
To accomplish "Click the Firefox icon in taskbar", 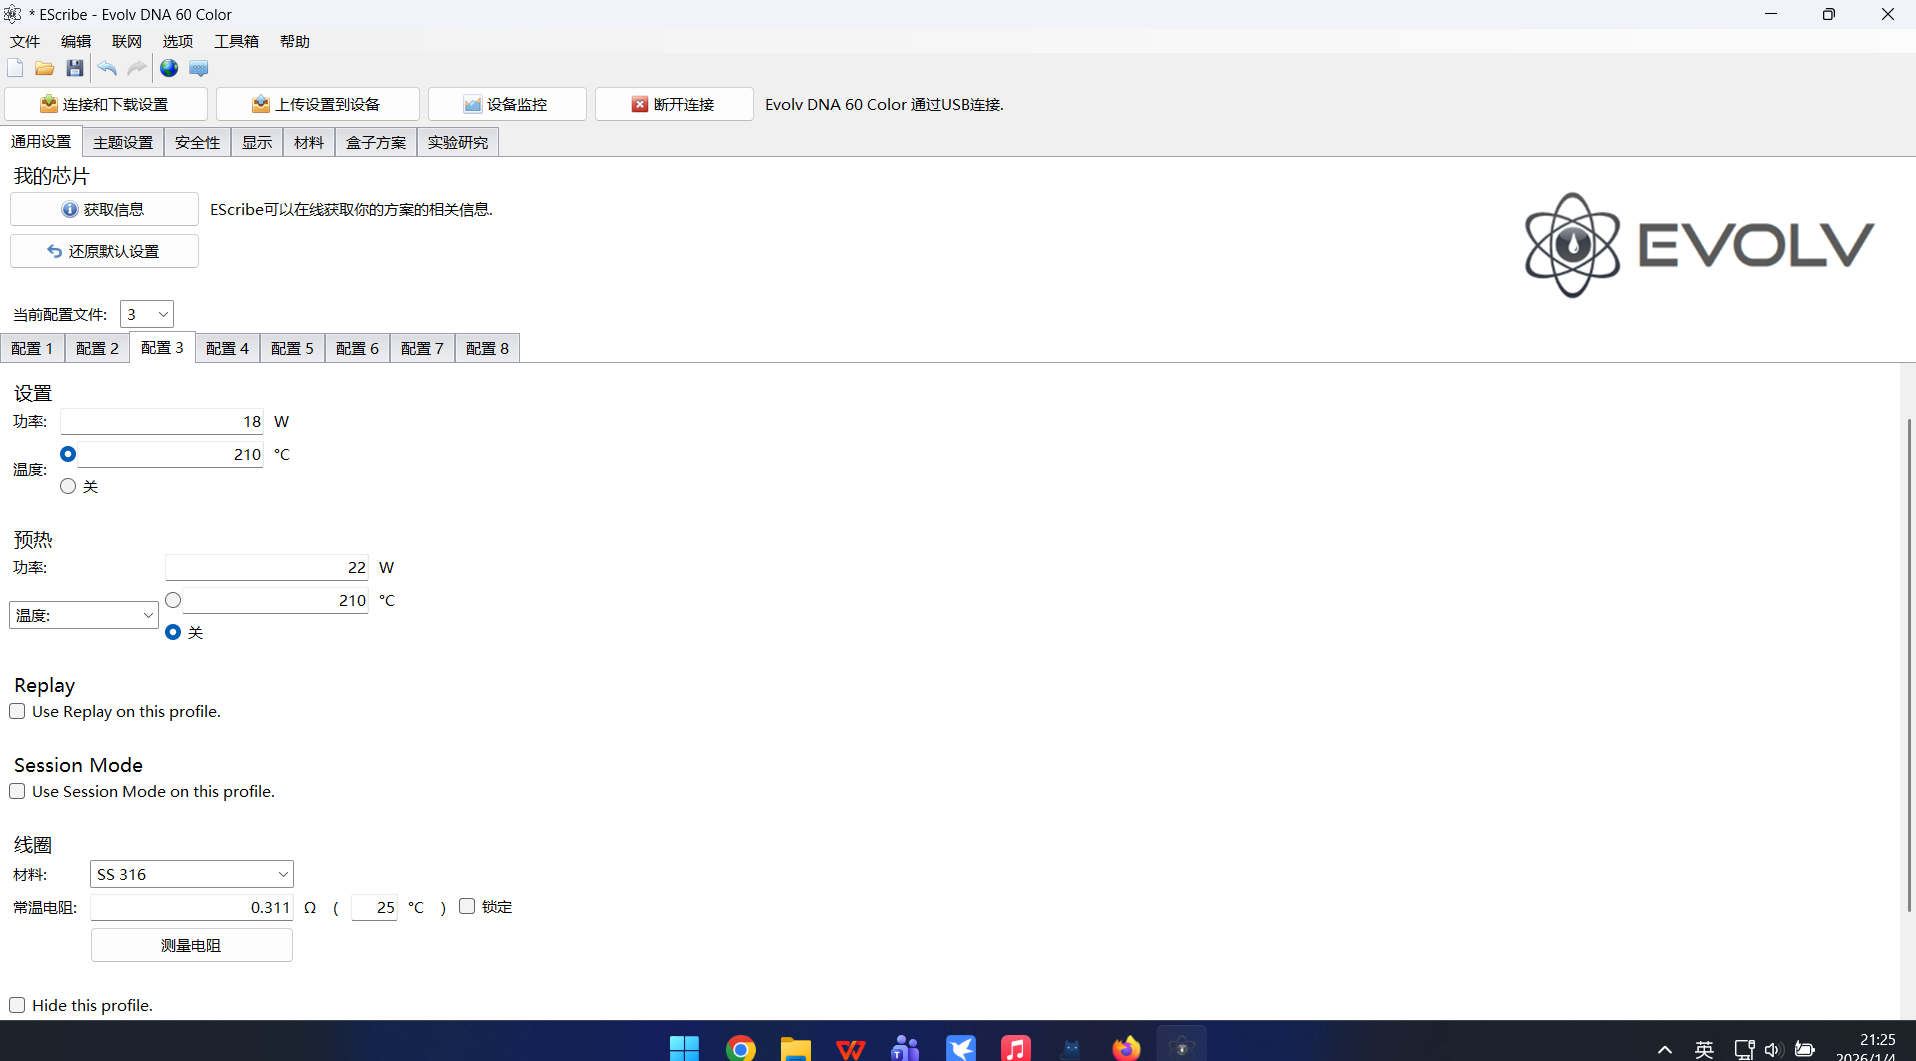I will (x=1126, y=1047).
